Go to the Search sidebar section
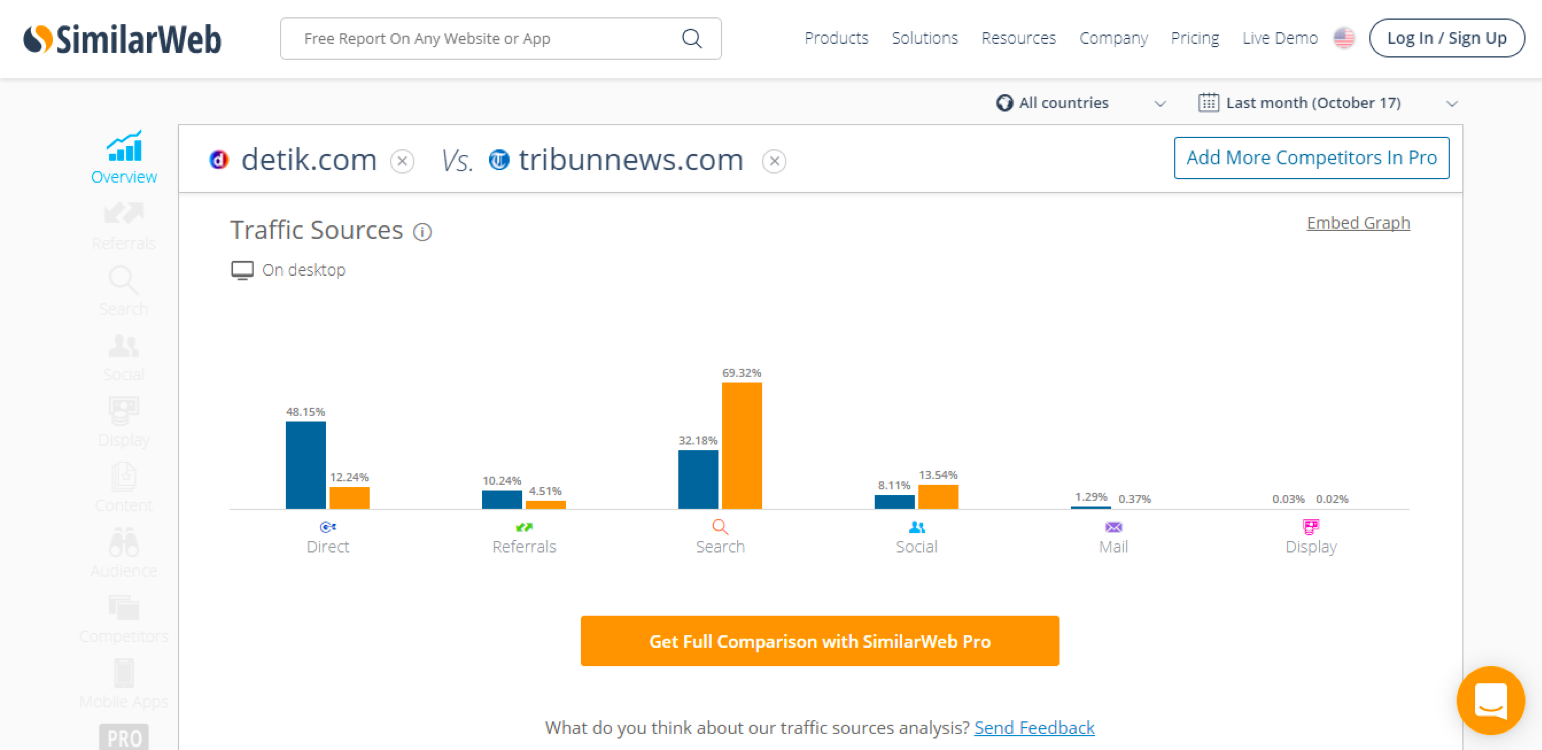The width and height of the screenshot is (1542, 750). 124,291
